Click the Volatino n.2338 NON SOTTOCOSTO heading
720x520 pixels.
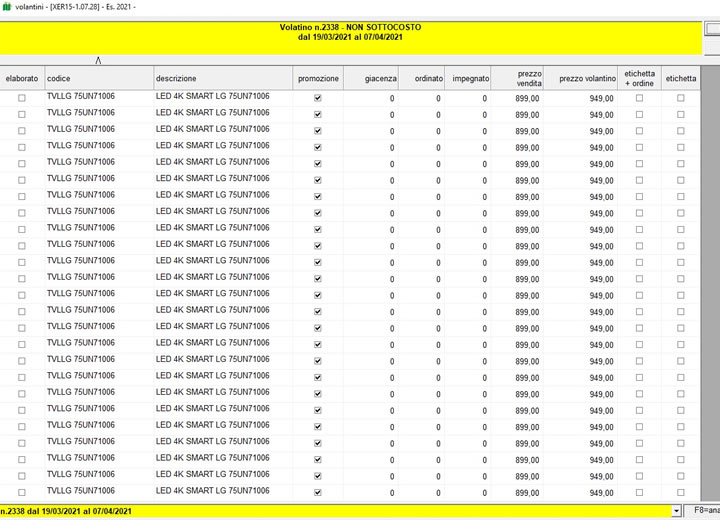tap(350, 27)
